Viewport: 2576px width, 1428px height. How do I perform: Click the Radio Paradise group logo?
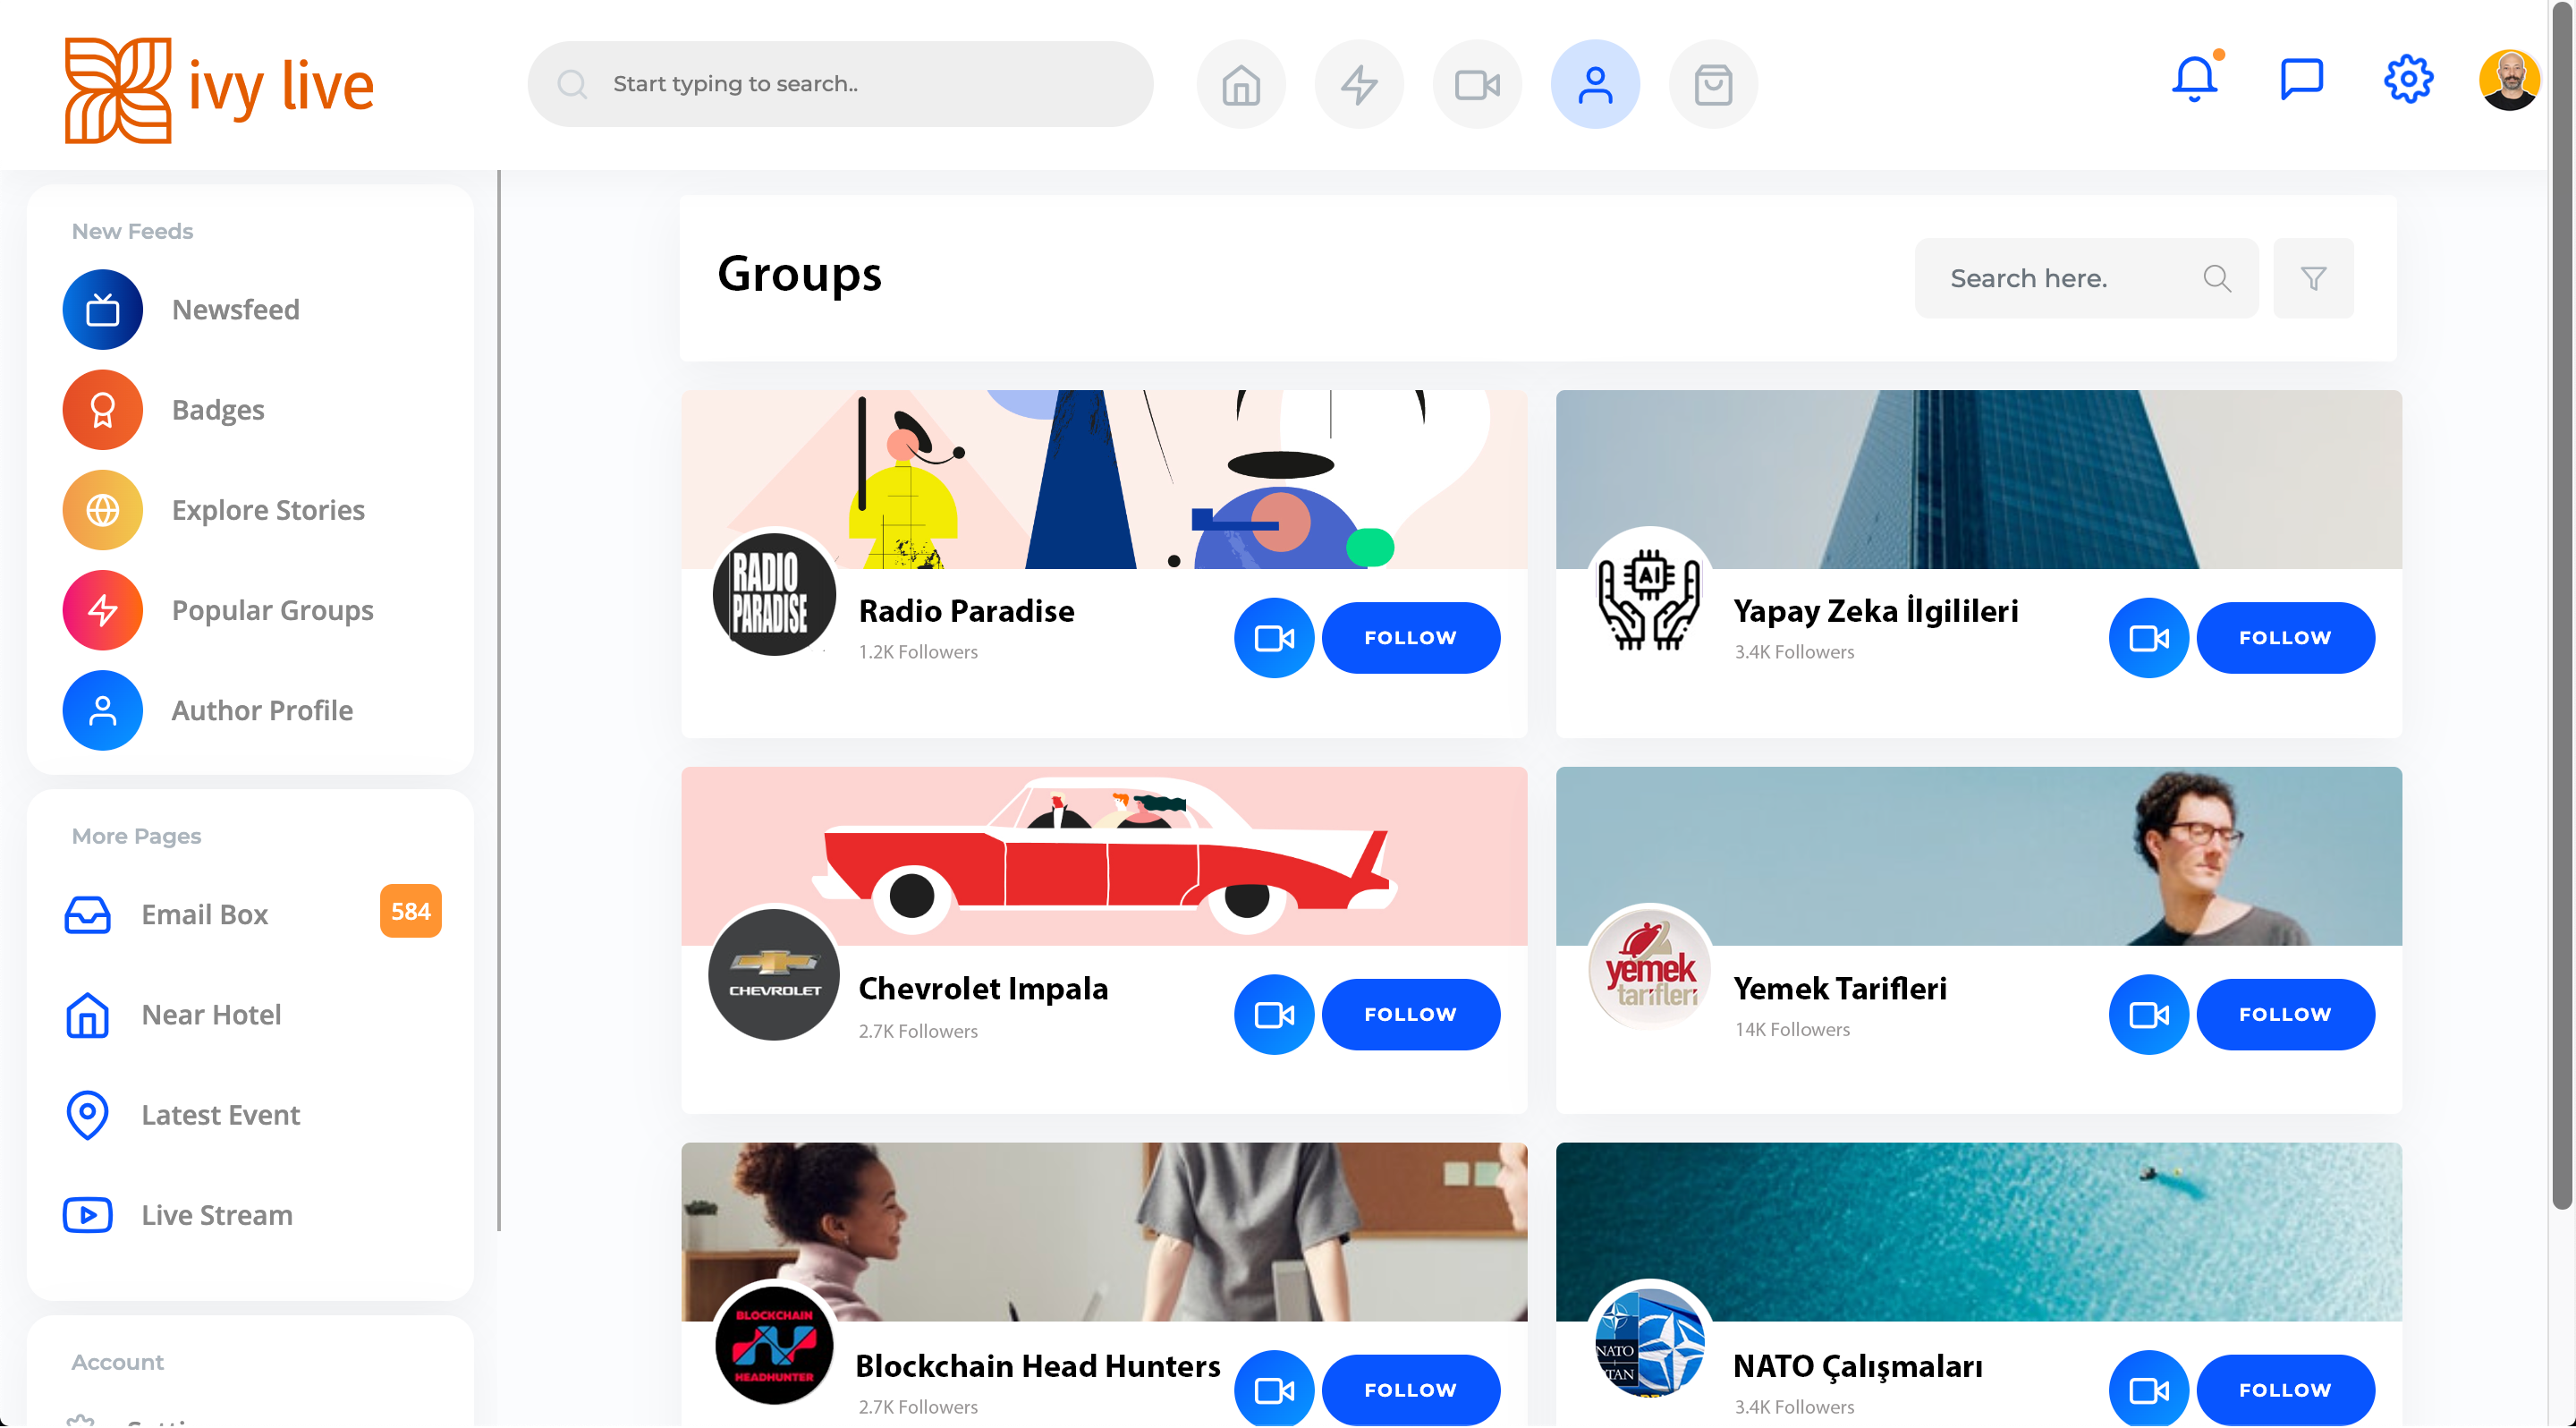[x=774, y=594]
